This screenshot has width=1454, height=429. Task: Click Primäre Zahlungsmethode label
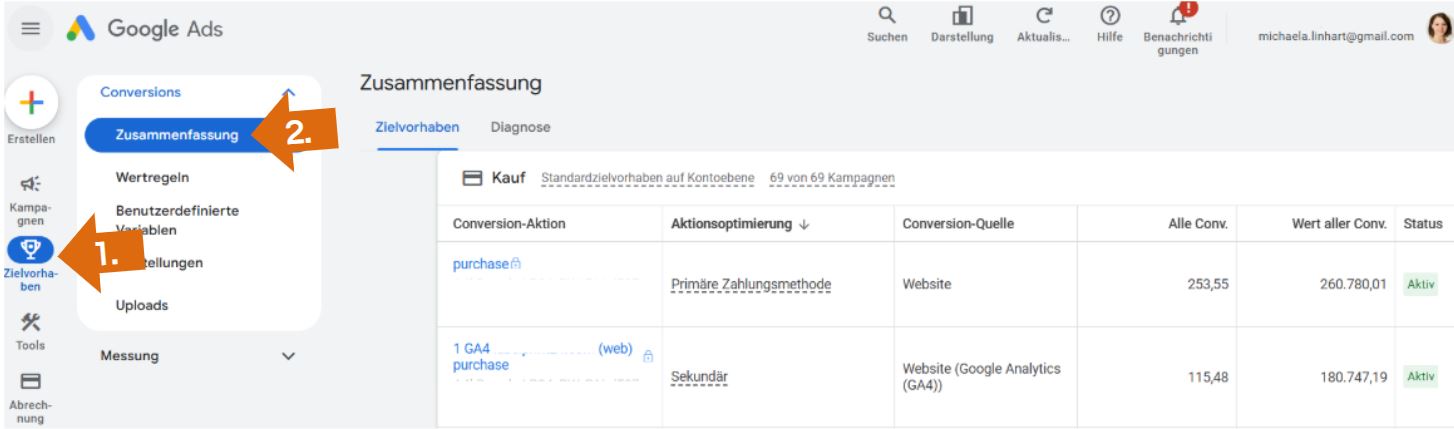point(751,285)
